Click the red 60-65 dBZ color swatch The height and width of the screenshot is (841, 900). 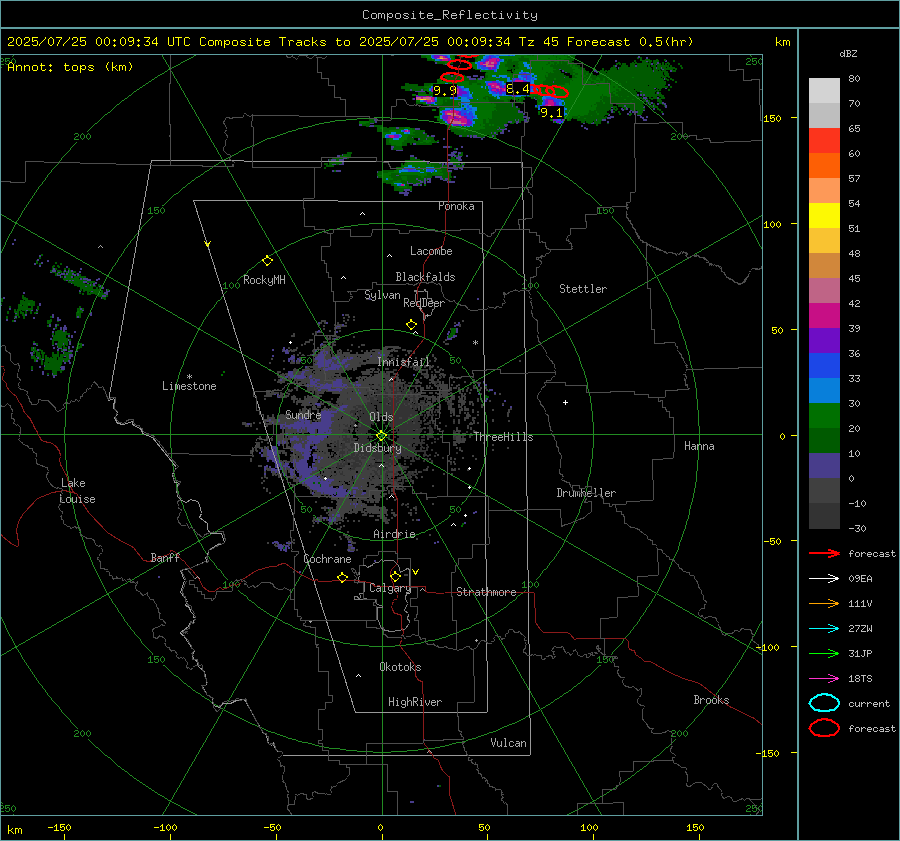pos(824,141)
